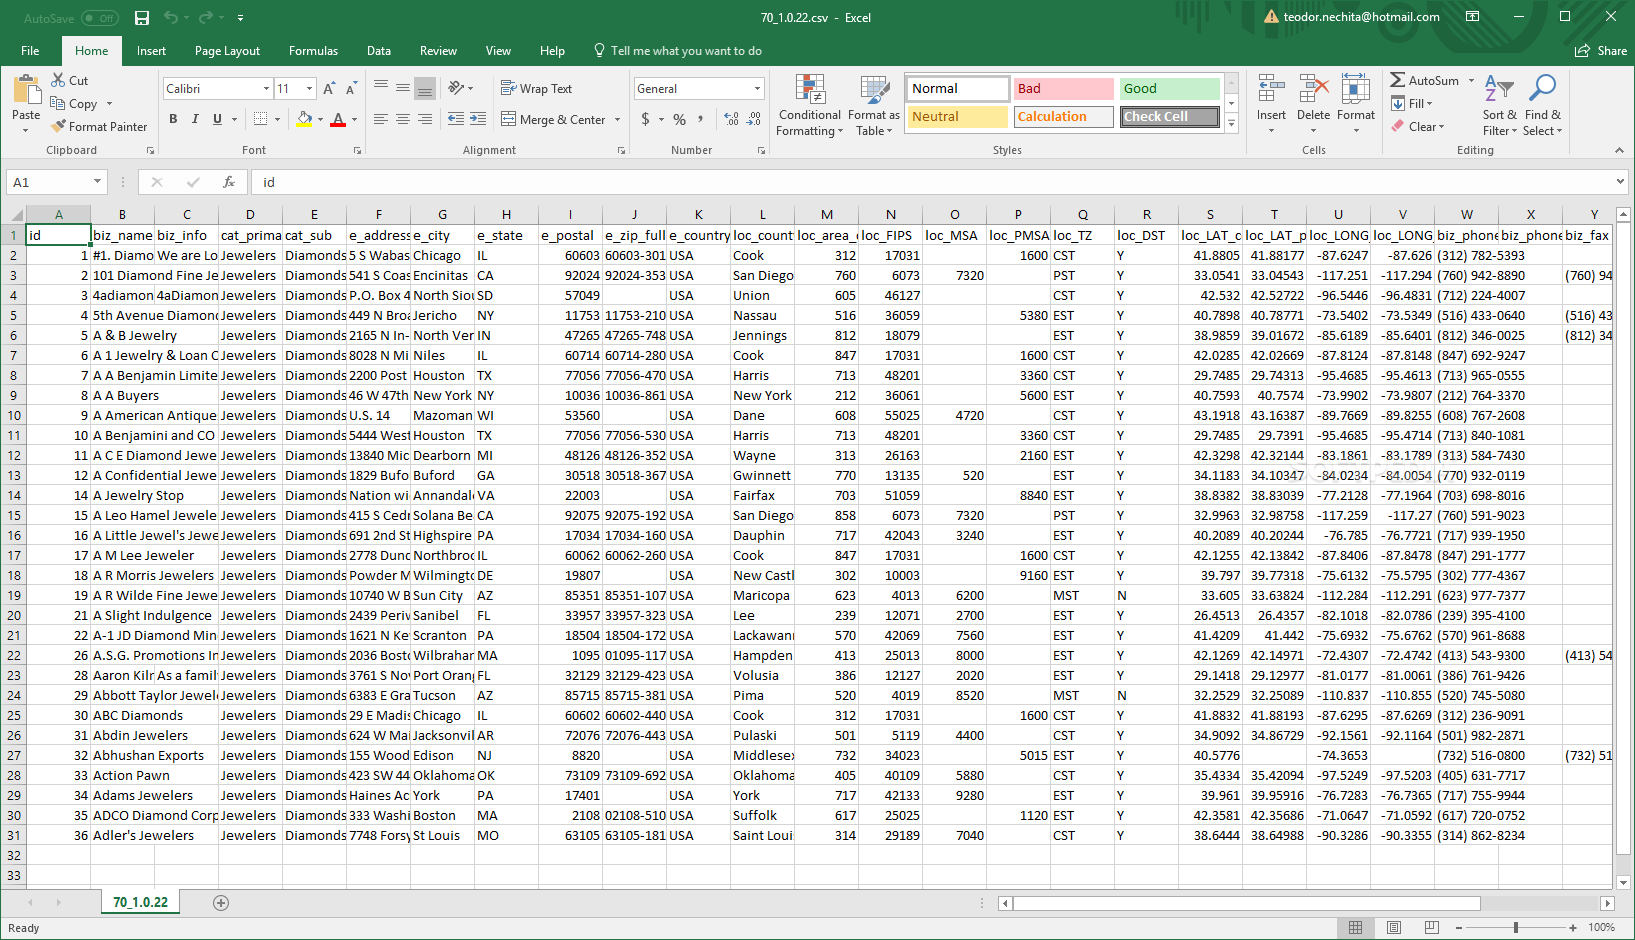Expand the formula bar
The width and height of the screenshot is (1635, 940).
pyautogui.click(x=1621, y=182)
